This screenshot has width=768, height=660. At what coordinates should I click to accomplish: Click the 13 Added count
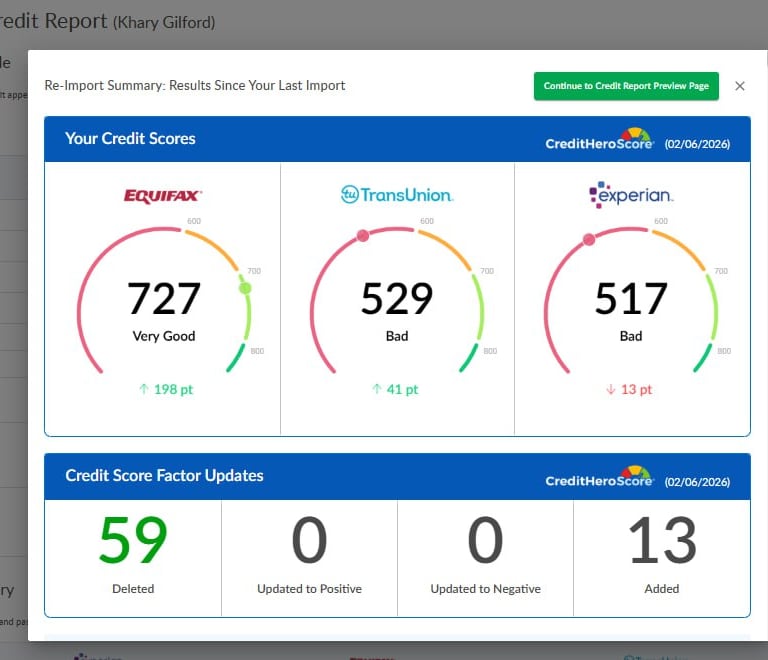tap(662, 541)
